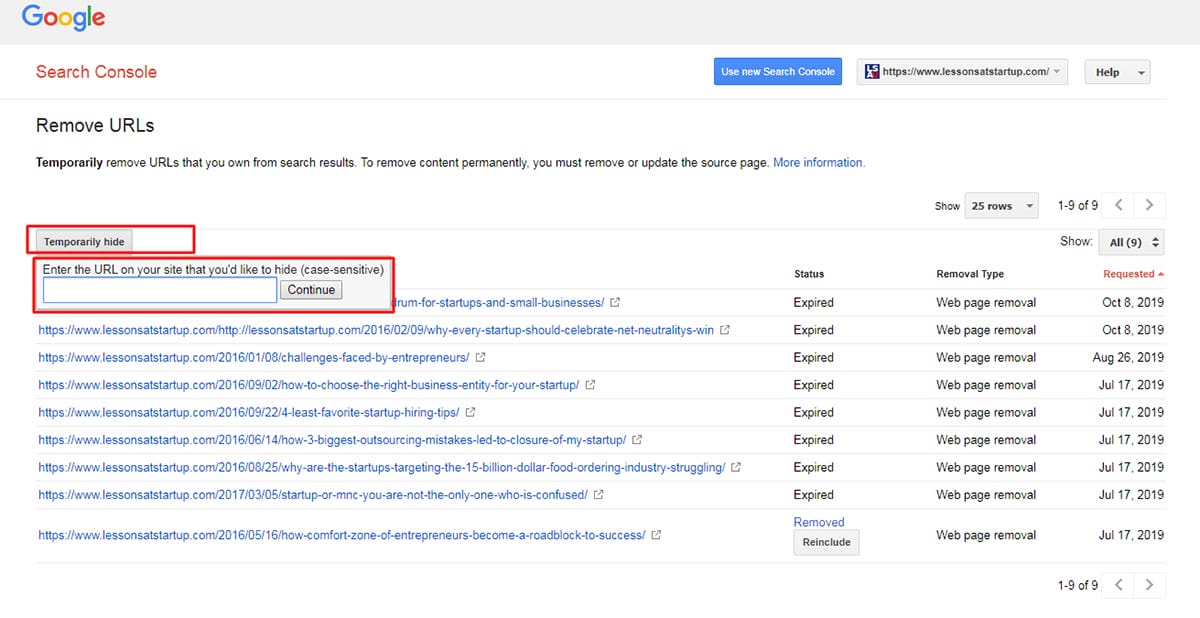1200x618 pixels.
Task: Click external link icon beside startup-or-mnc URL
Action: (598, 495)
